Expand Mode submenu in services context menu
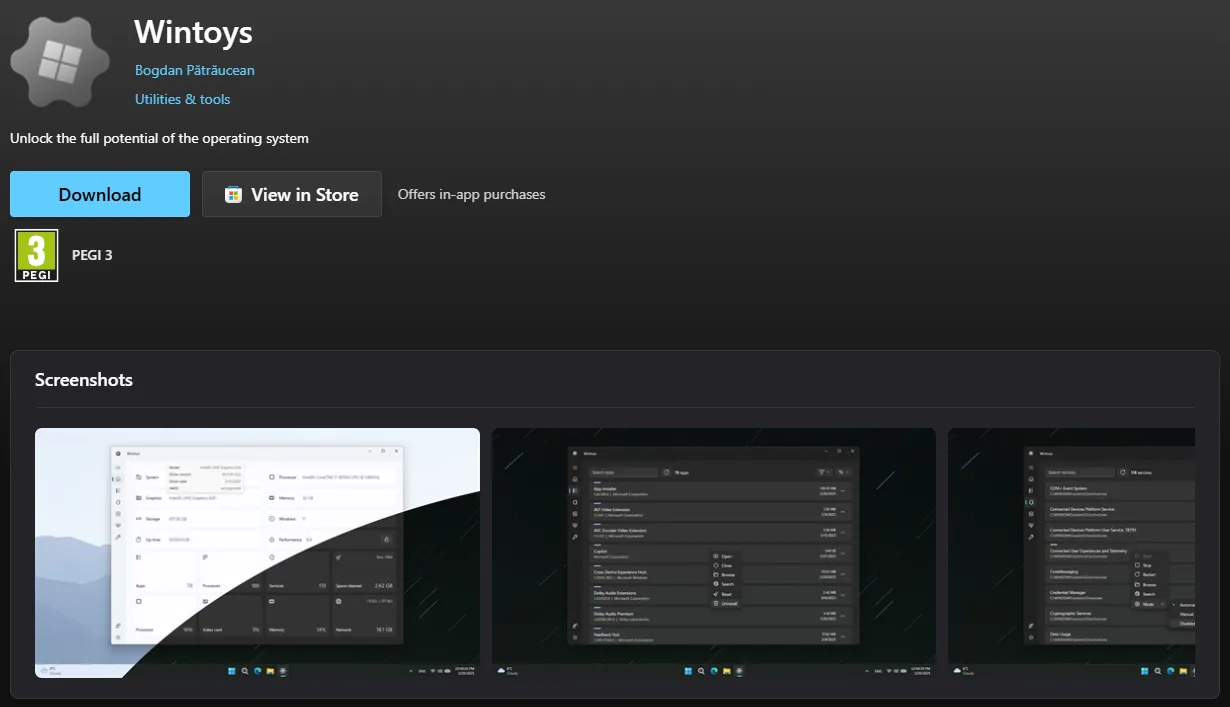Viewport: 1230px width, 707px height. click(x=1147, y=604)
